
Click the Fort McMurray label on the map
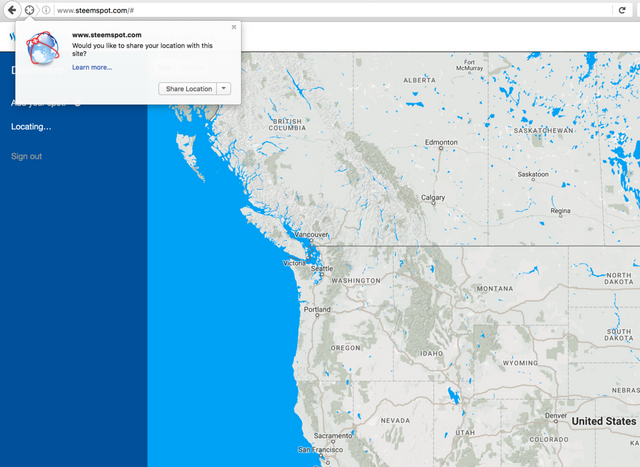[x=469, y=65]
